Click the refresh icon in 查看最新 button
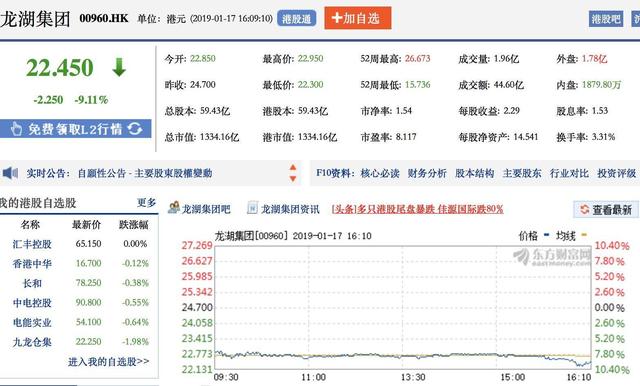The height and width of the screenshot is (386, 640). coord(584,210)
